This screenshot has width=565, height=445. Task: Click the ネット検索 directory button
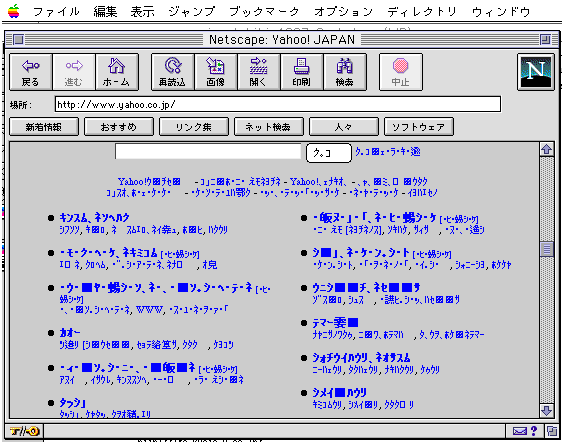(x=268, y=127)
